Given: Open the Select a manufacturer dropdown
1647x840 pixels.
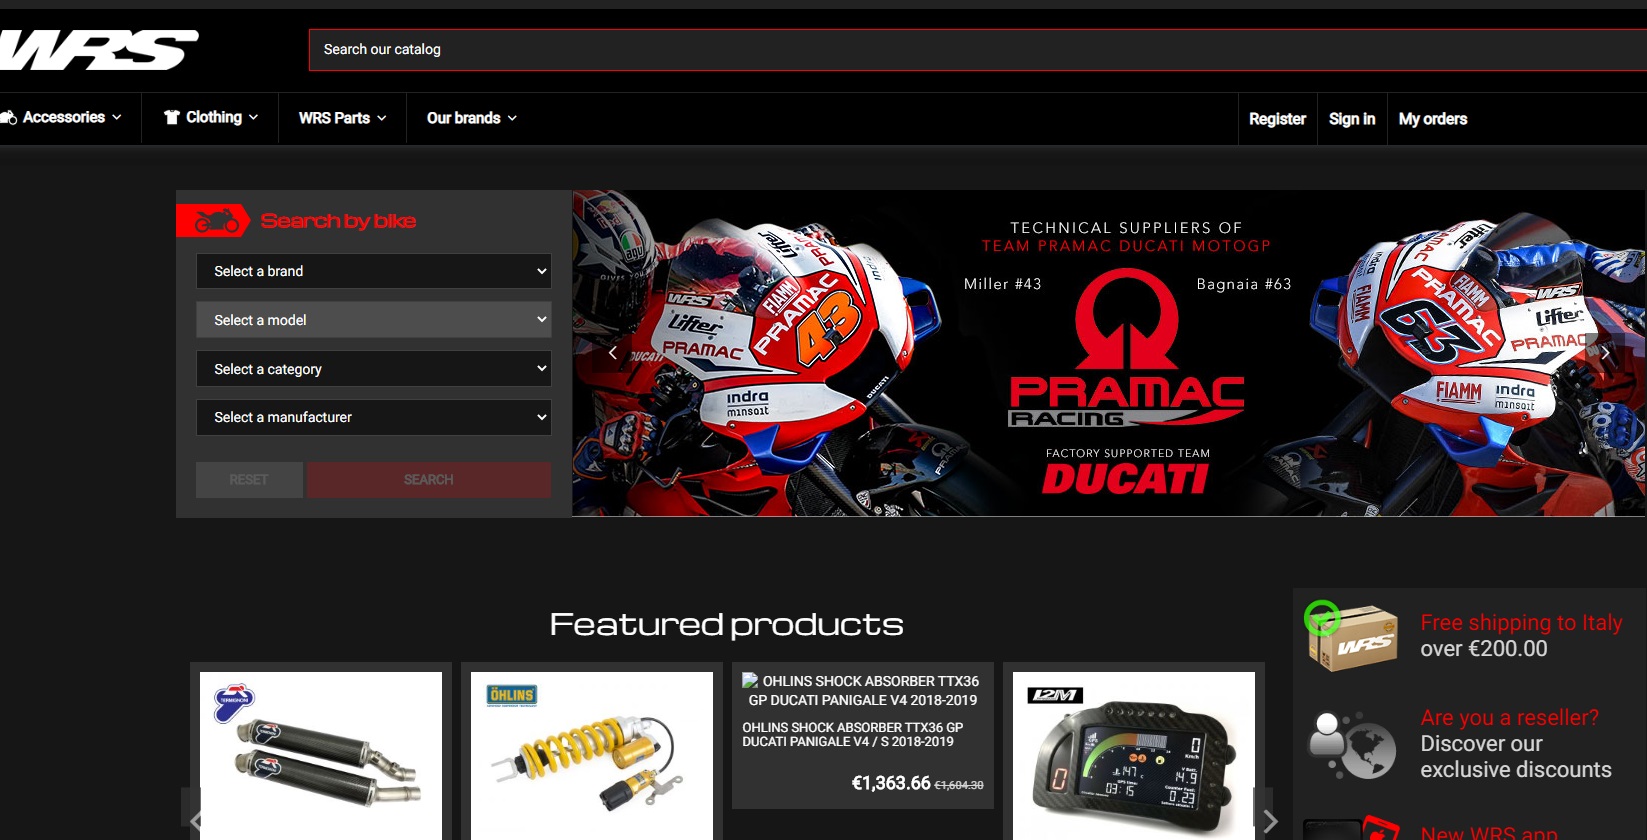Looking at the screenshot, I should click(x=374, y=417).
